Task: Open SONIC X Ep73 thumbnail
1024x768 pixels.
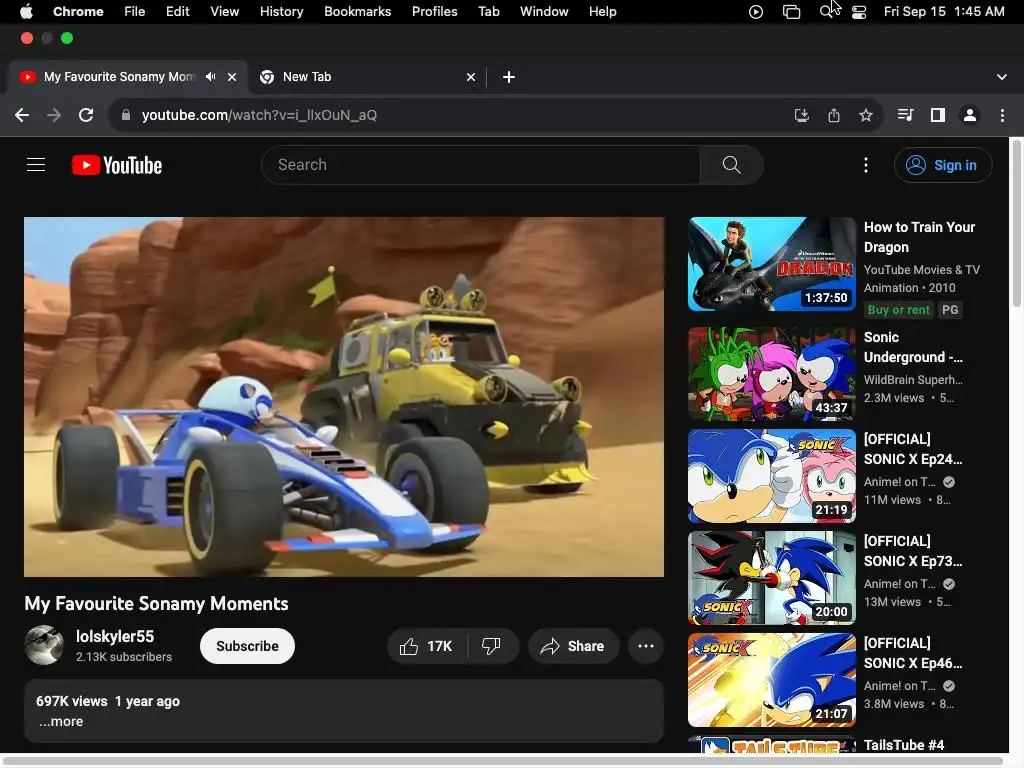Action: tap(772, 578)
